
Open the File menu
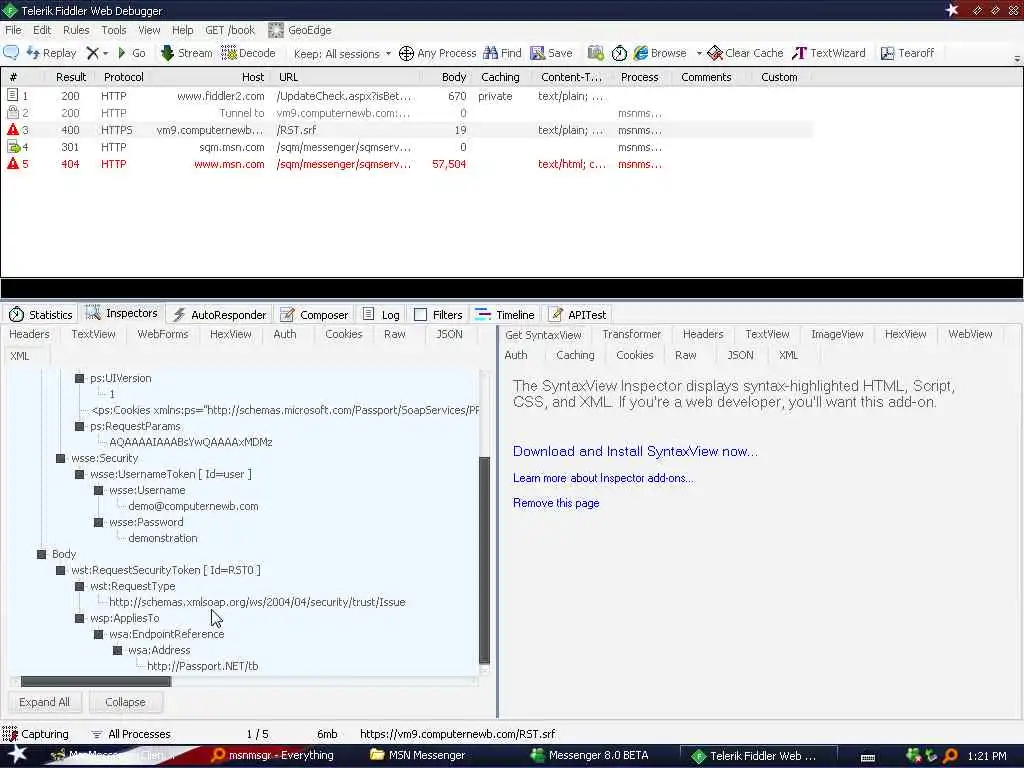tap(13, 30)
